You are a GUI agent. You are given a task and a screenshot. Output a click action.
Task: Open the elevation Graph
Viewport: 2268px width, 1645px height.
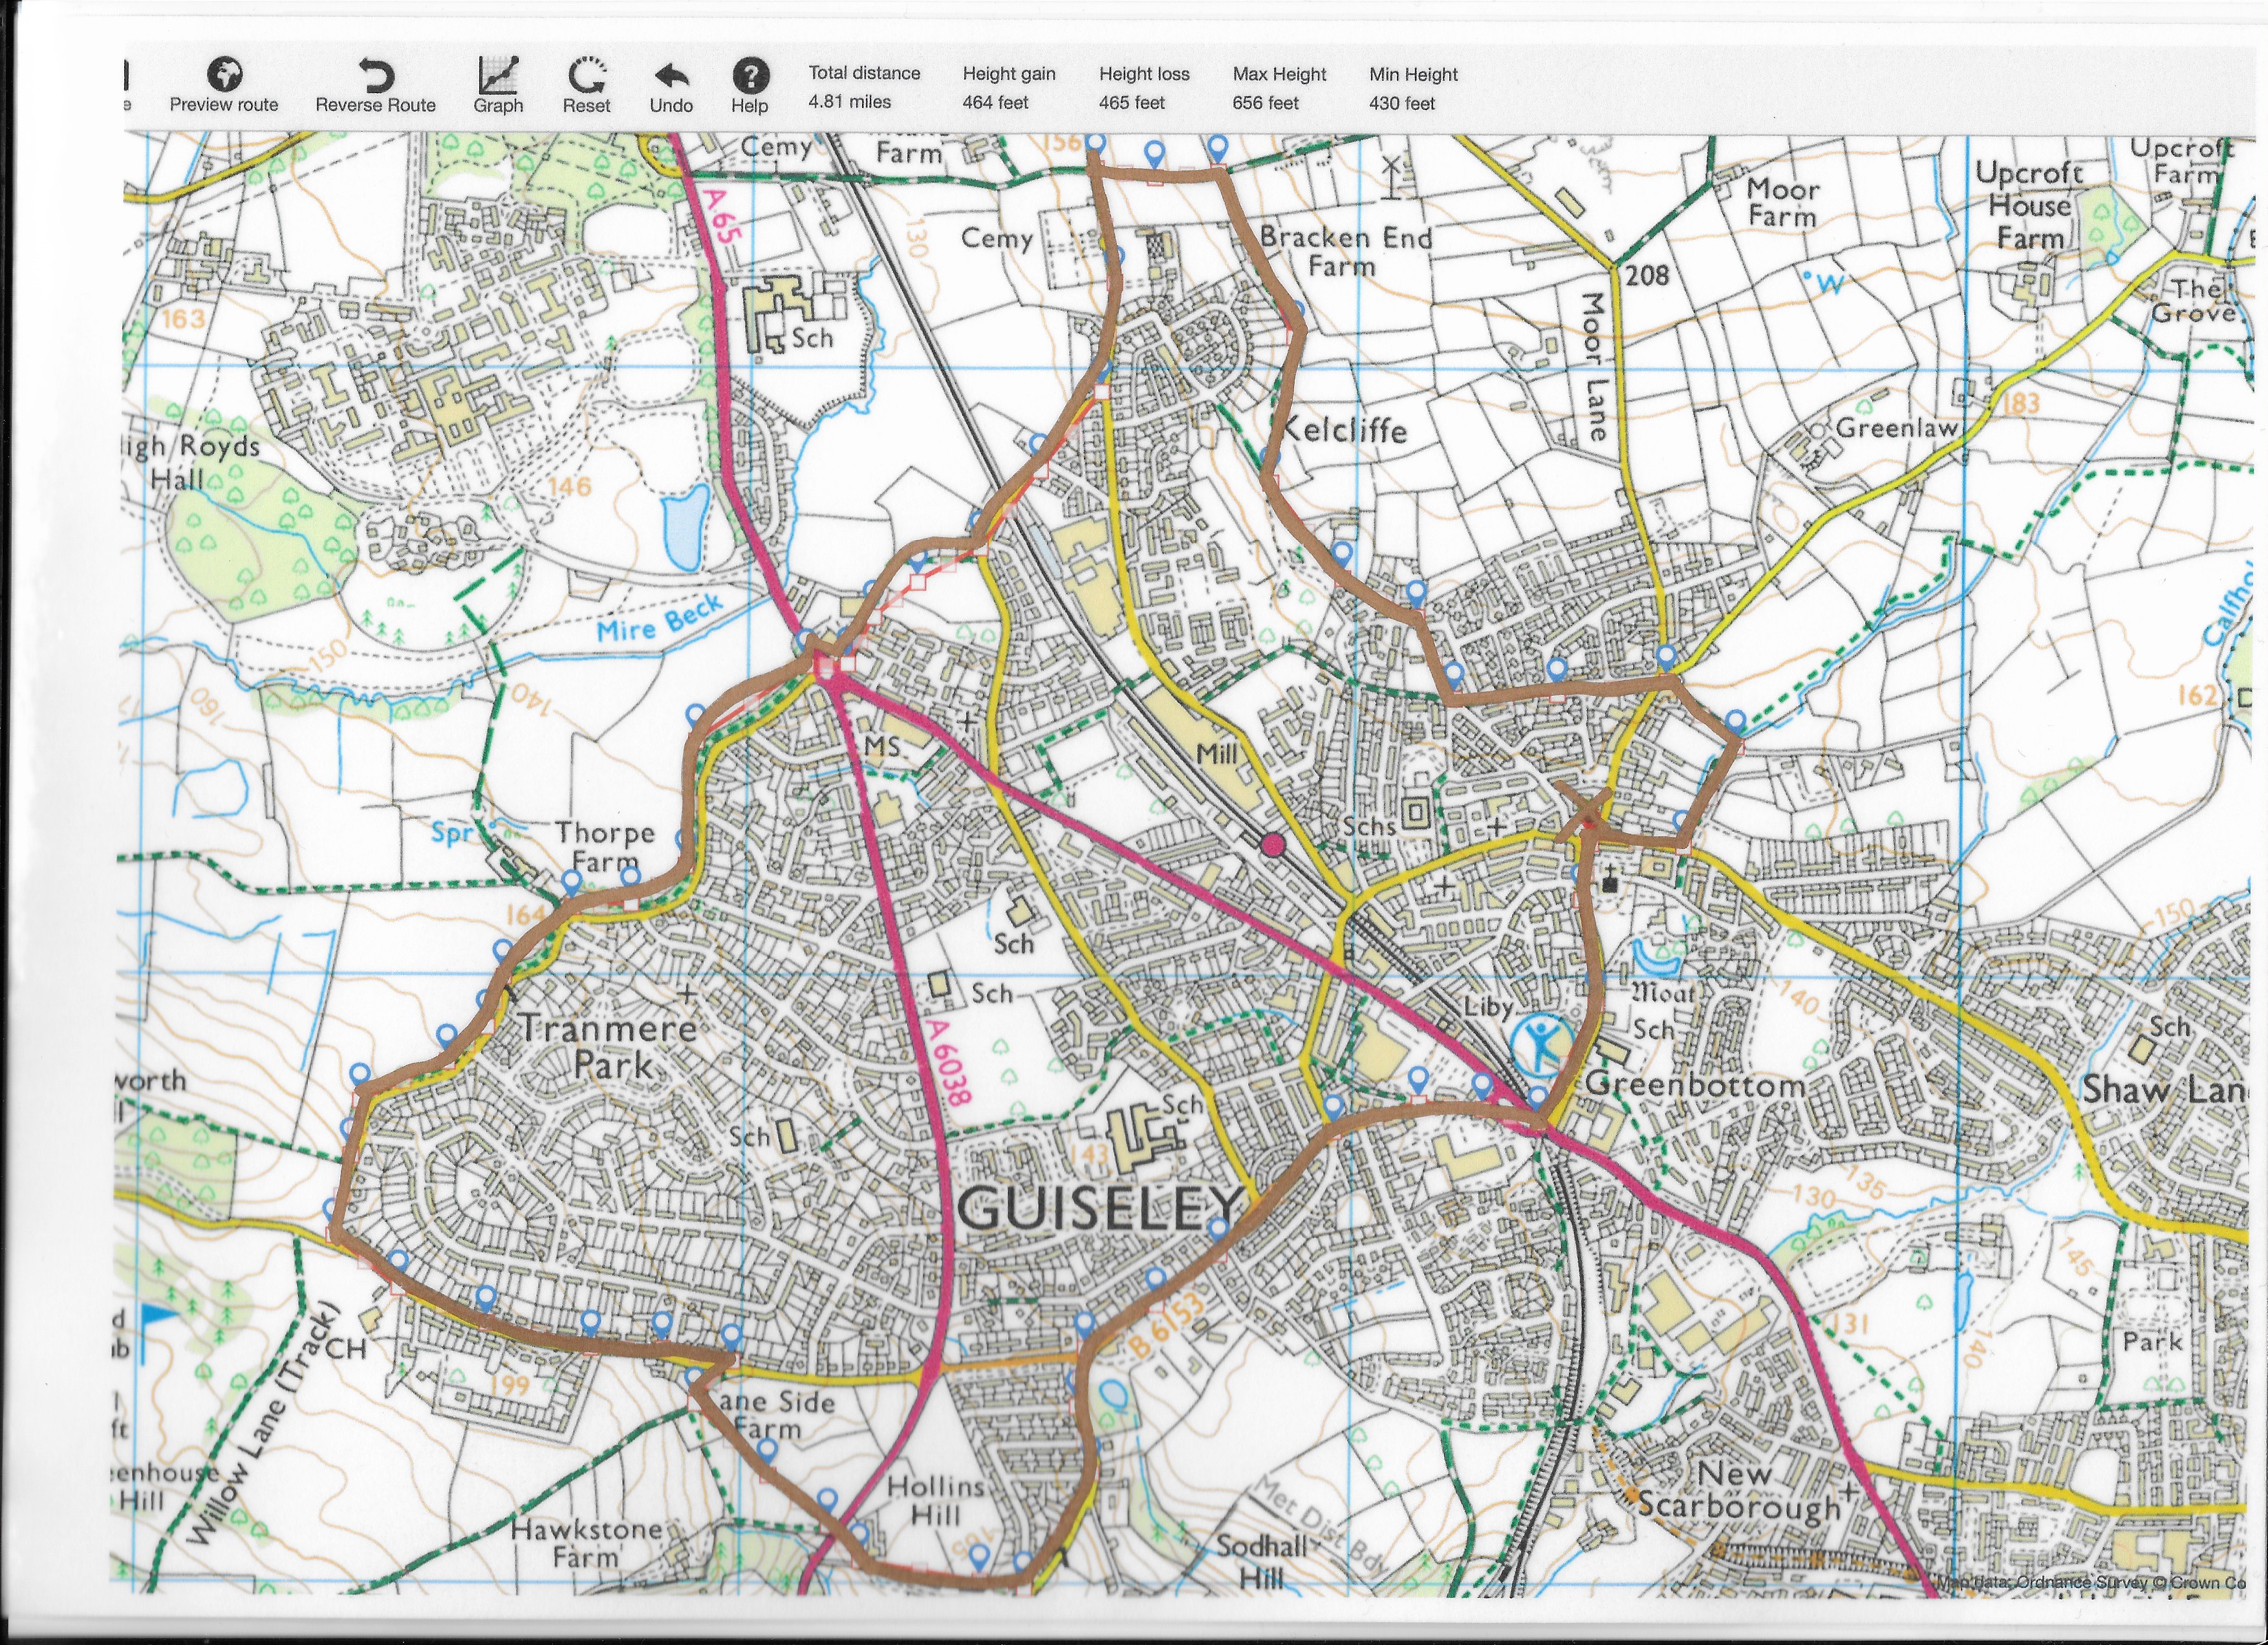pos(498,75)
